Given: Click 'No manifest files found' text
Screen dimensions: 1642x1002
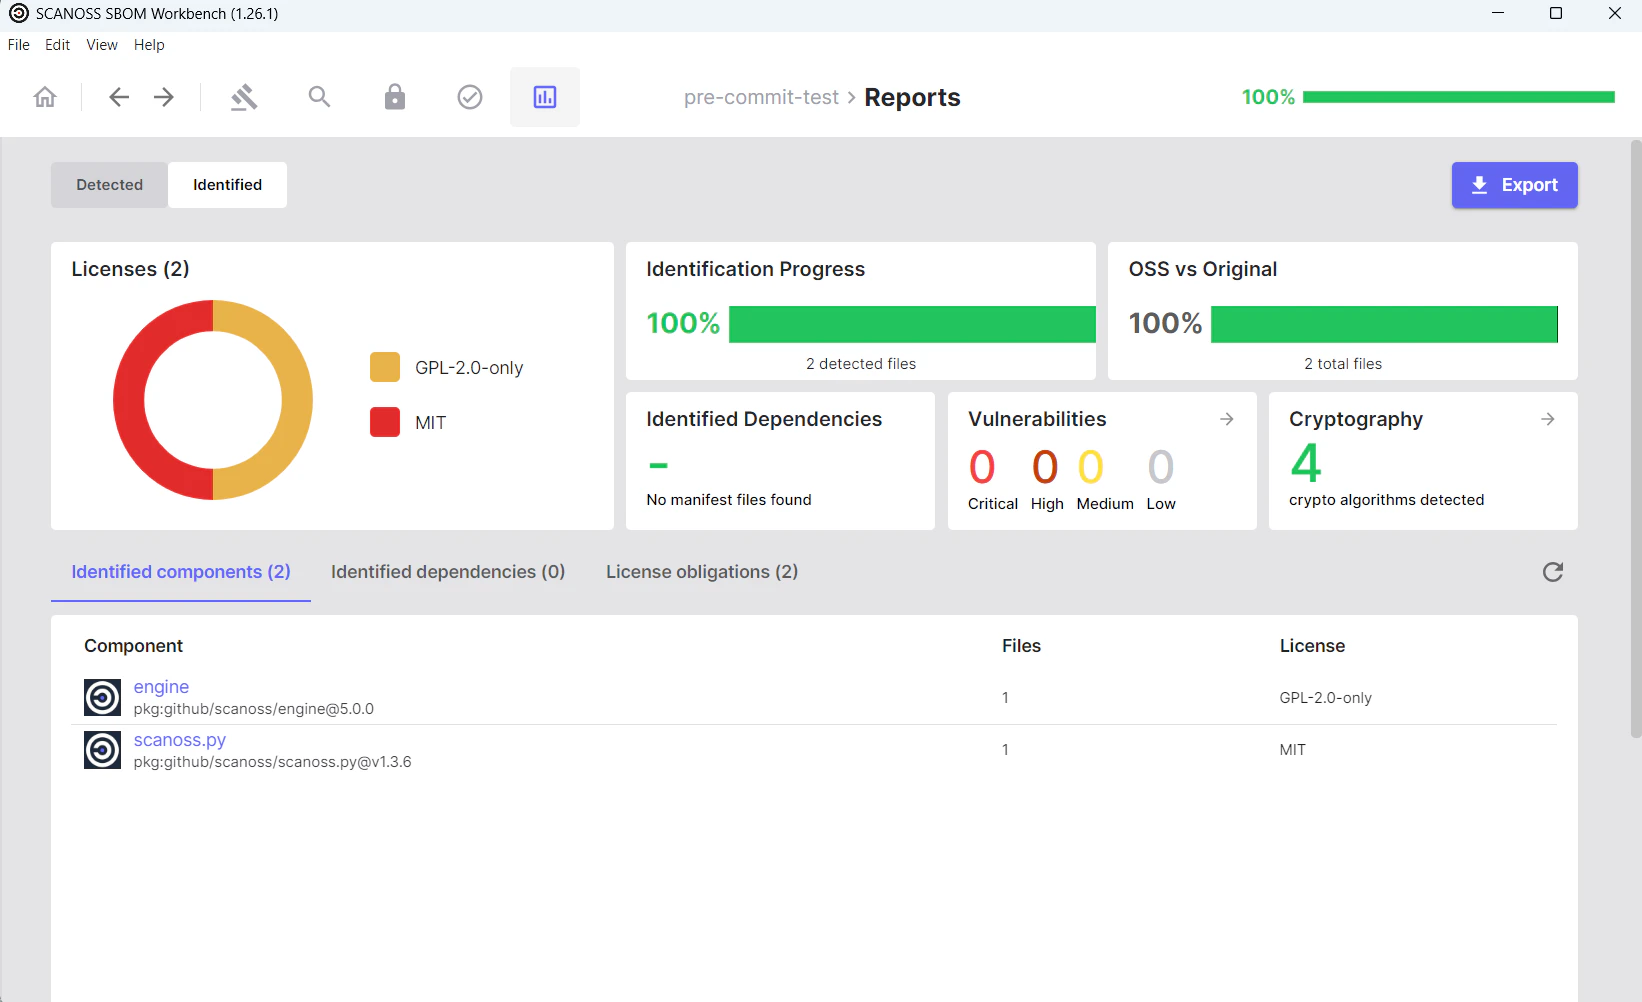Looking at the screenshot, I should [729, 500].
